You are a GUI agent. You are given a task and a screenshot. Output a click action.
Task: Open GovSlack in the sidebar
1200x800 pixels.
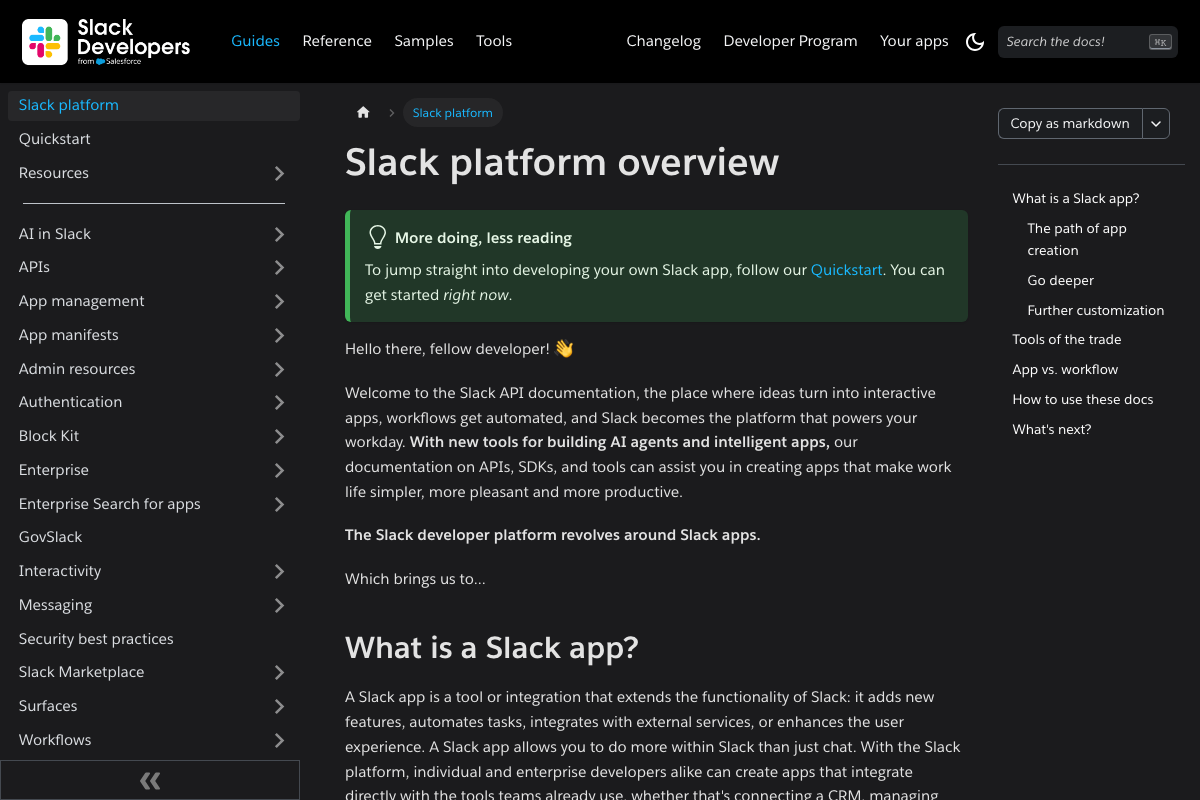point(154,537)
